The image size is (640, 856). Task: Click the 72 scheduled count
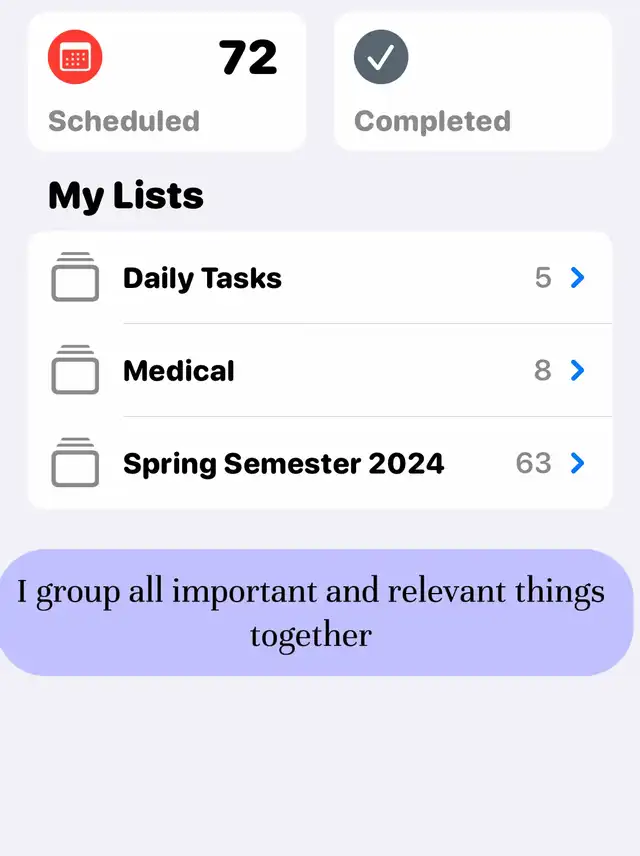coord(248,57)
